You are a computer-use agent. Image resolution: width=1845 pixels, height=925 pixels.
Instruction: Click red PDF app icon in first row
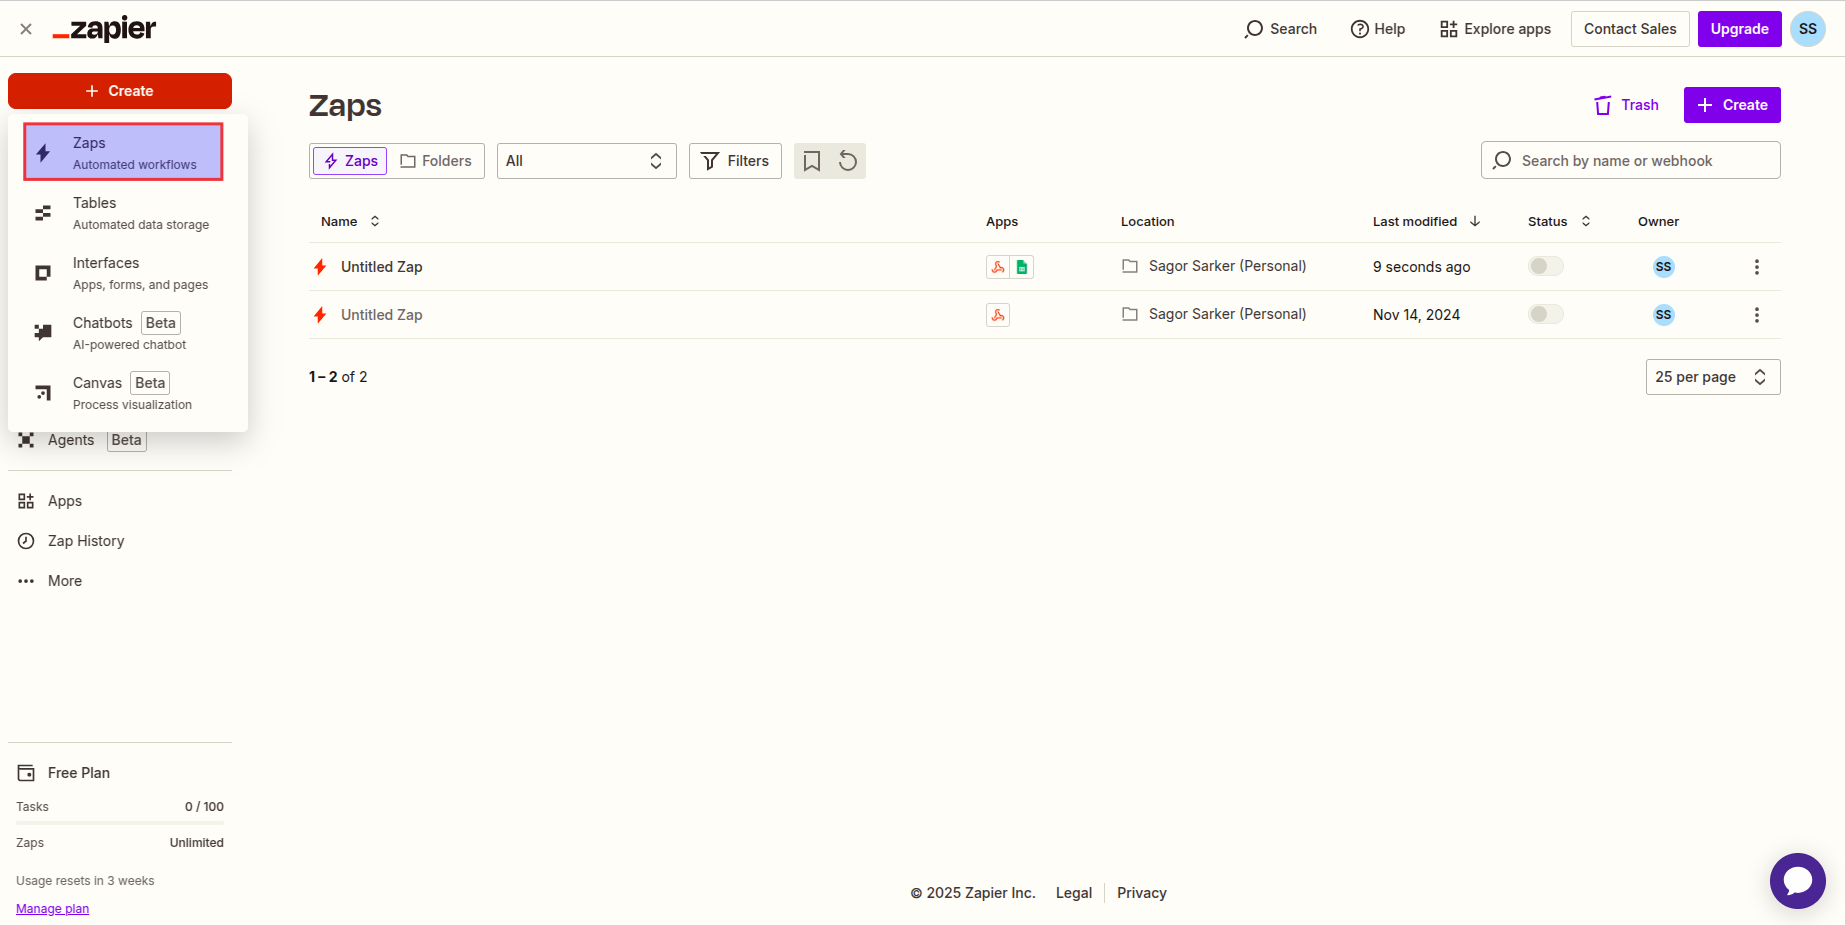[998, 267]
